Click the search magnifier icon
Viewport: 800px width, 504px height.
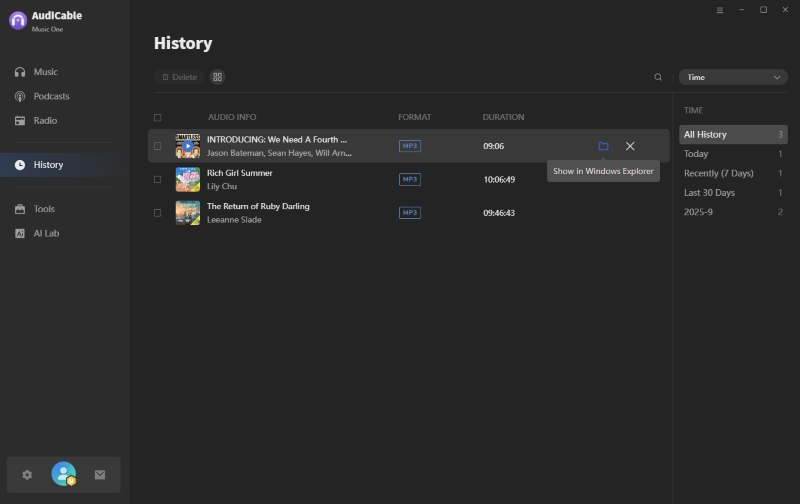658,77
